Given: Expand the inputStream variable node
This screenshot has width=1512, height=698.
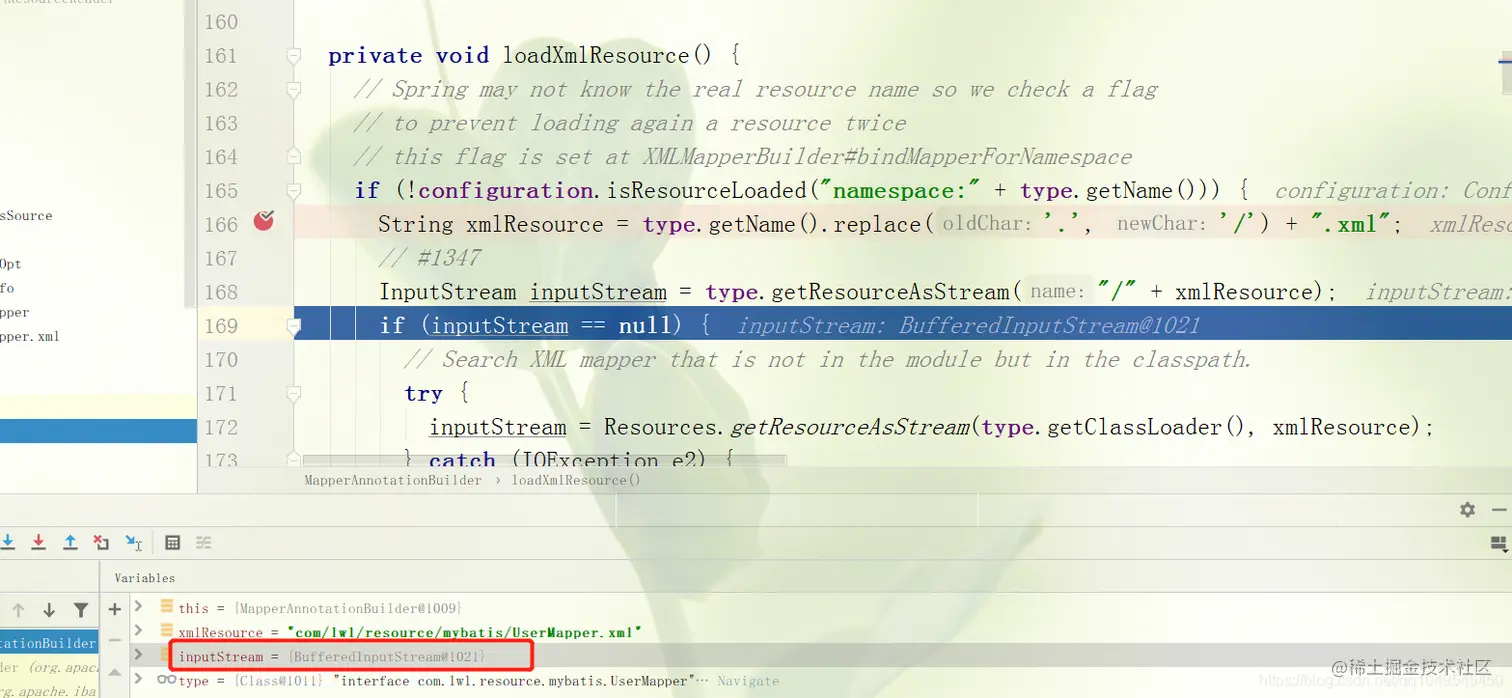Looking at the screenshot, I should 140,656.
